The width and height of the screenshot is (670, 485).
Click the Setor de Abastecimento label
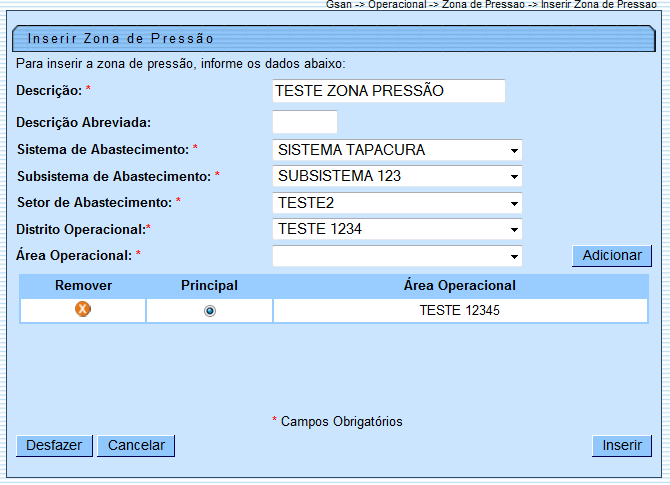pos(94,203)
